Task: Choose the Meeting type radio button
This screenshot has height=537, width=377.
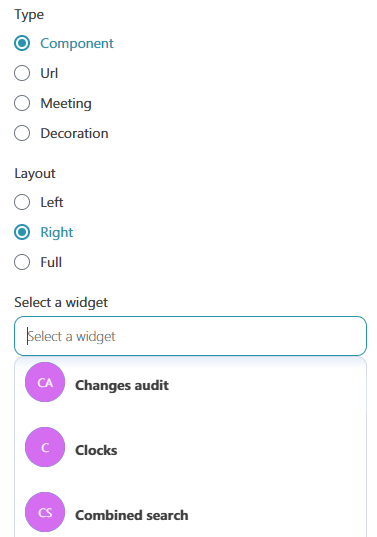Action: (22, 103)
